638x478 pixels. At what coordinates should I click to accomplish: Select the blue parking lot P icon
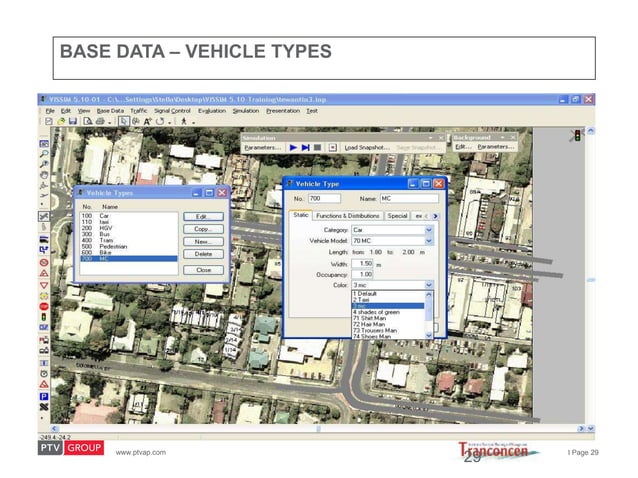tap(43, 396)
